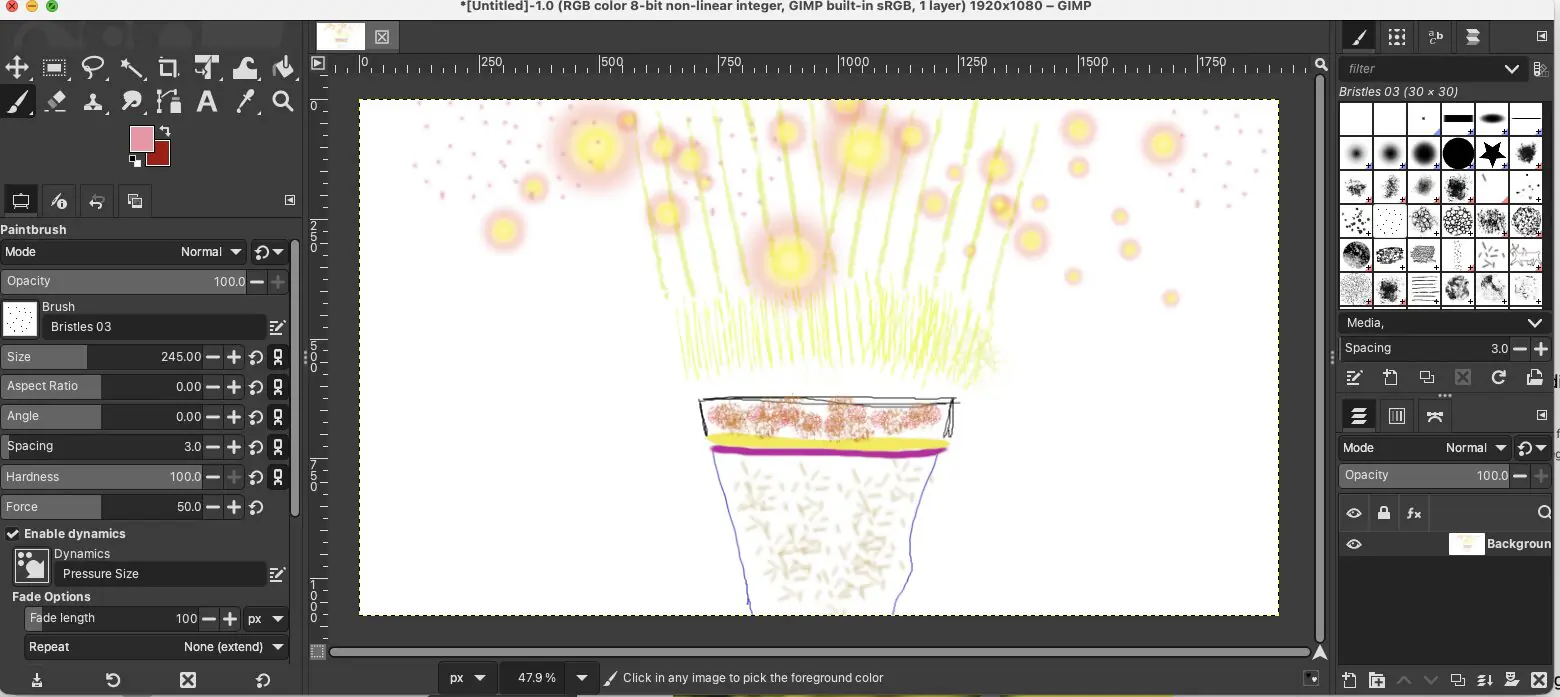The width and height of the screenshot is (1560, 697).
Task: Select the Move tool
Action: point(17,67)
